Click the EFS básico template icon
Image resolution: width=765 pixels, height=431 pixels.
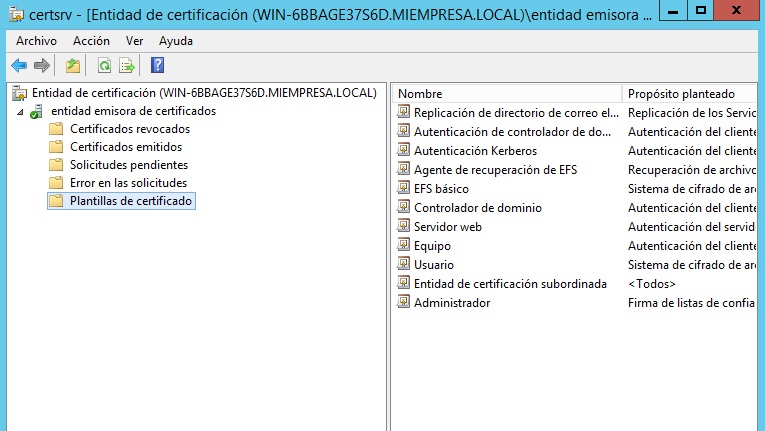click(x=404, y=189)
